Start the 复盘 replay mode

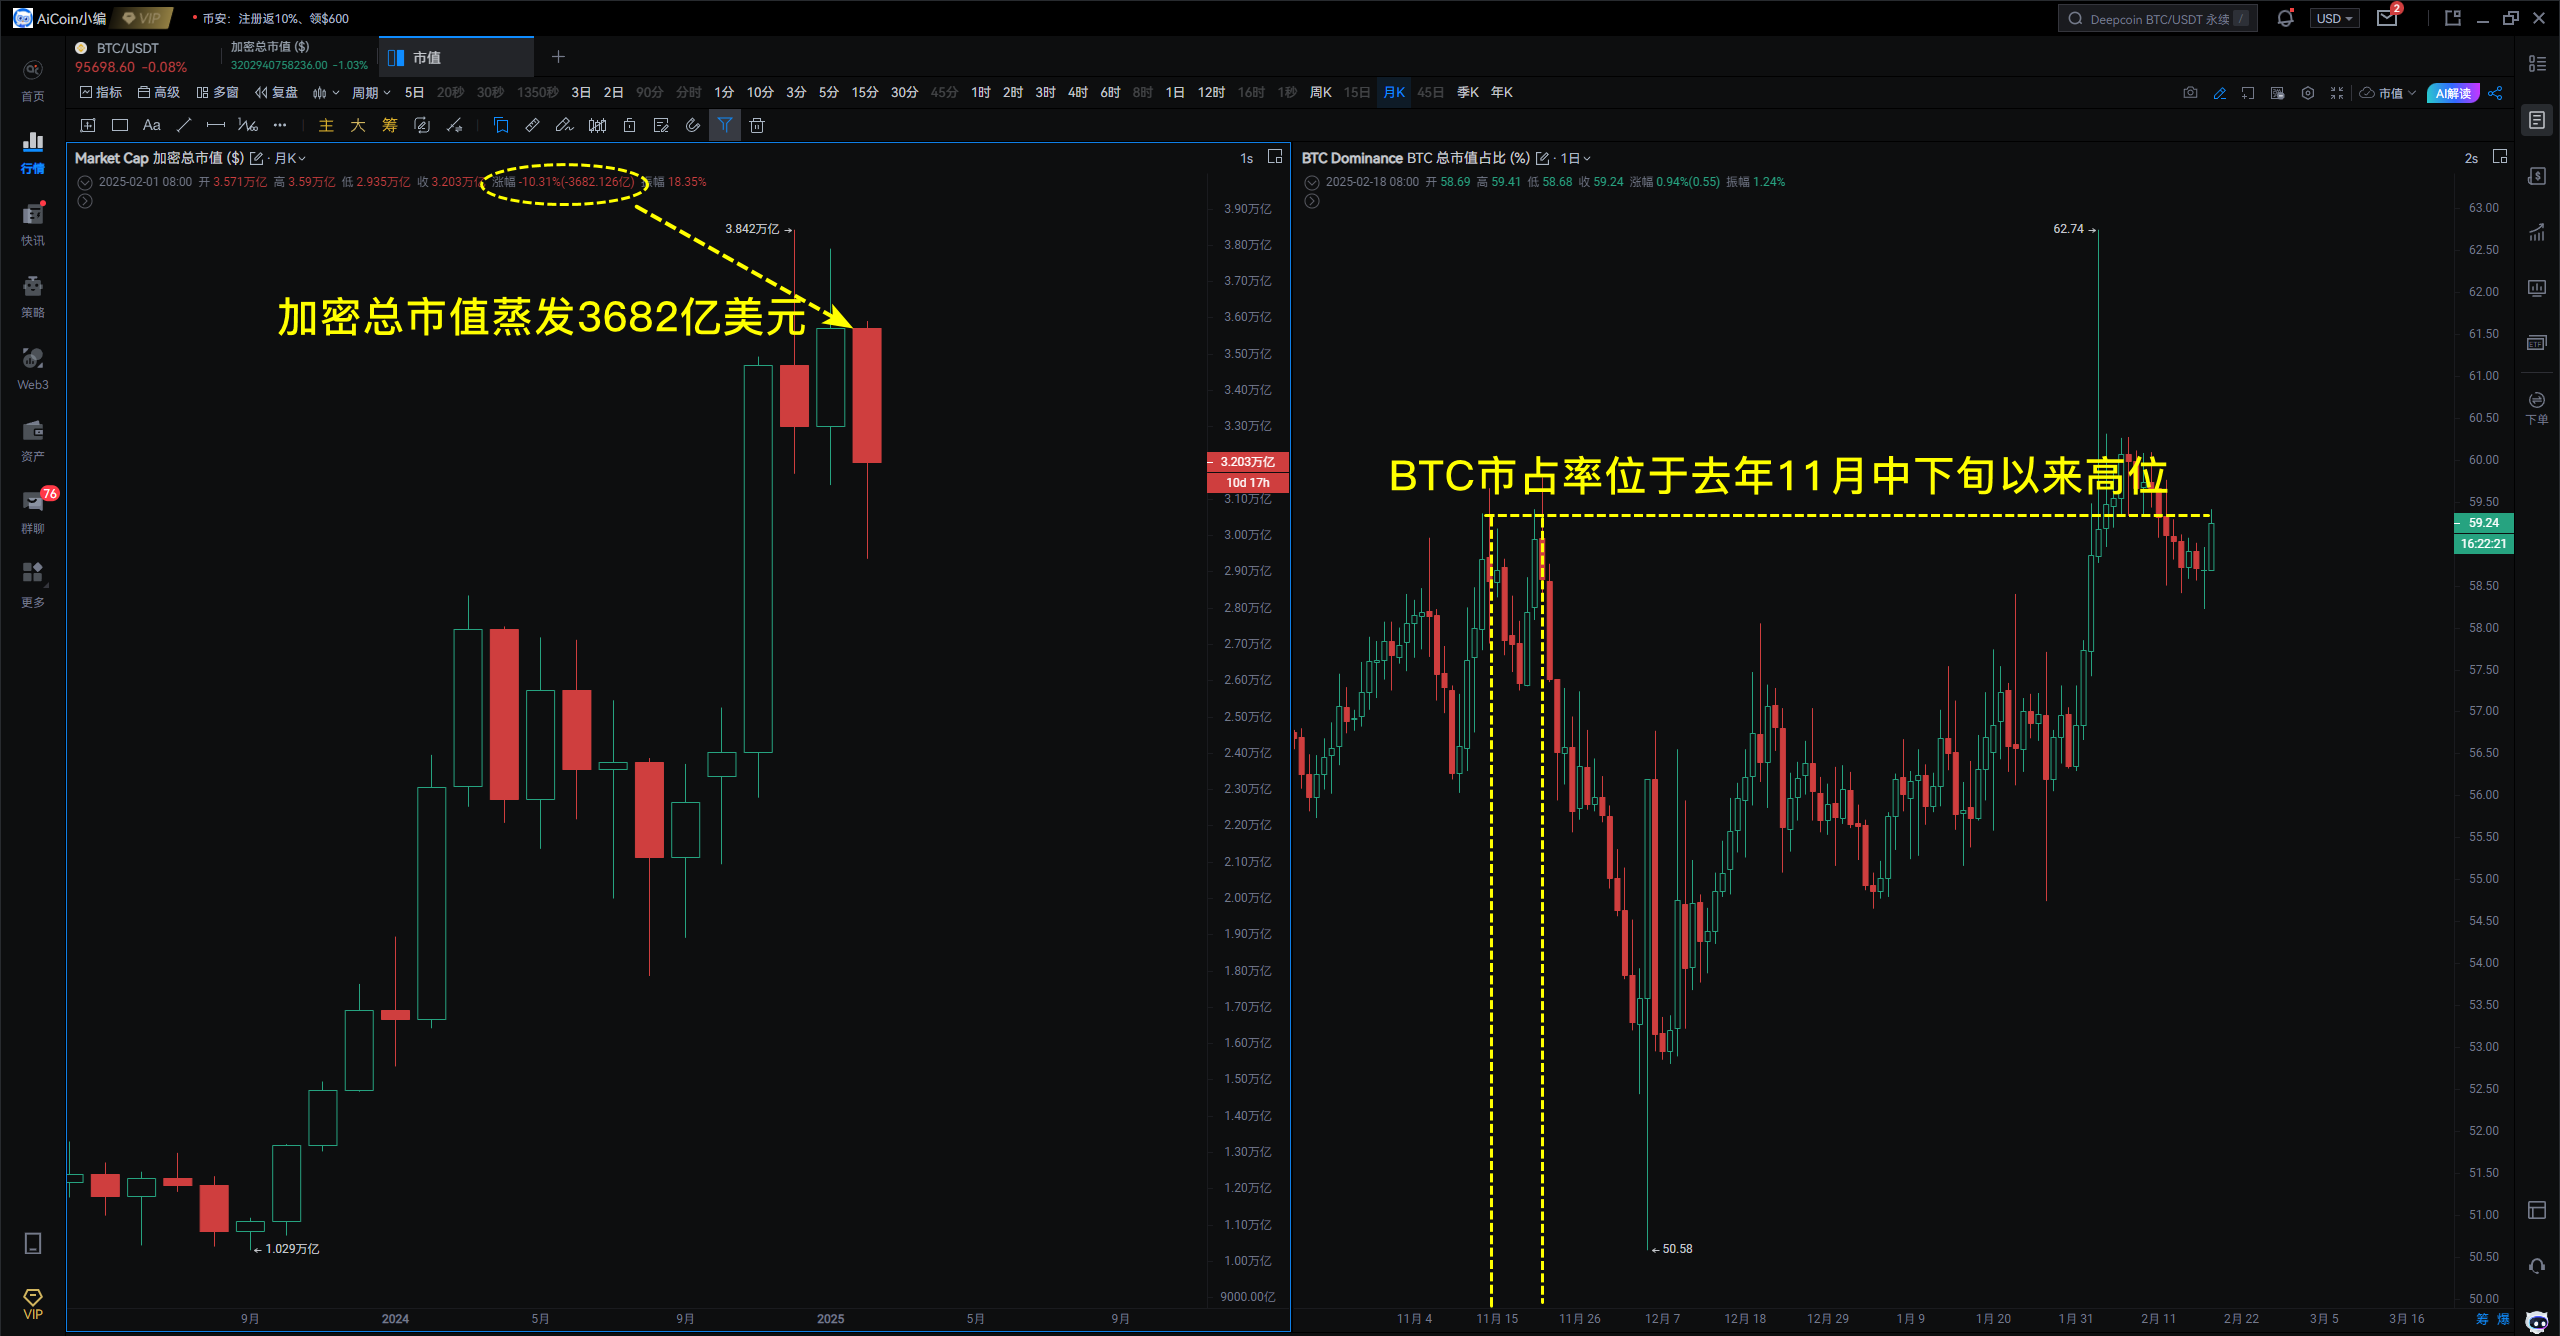276,93
